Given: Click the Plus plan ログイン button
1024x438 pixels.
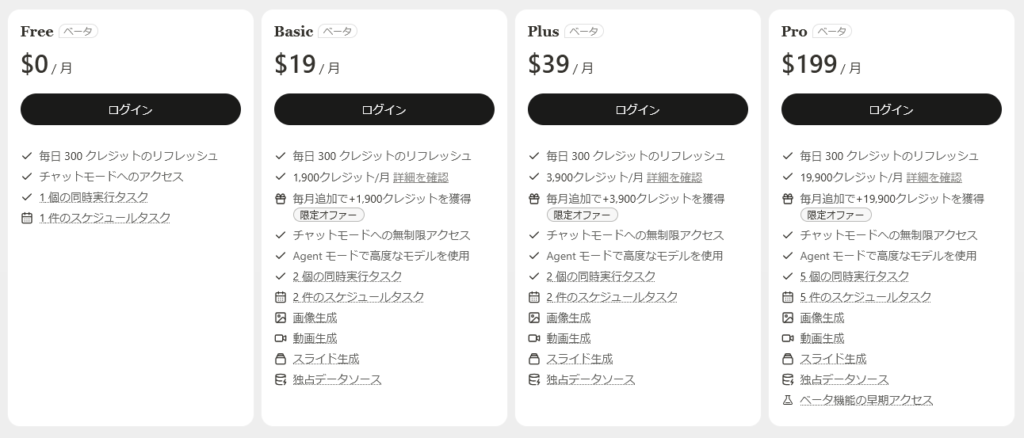Looking at the screenshot, I should [637, 110].
